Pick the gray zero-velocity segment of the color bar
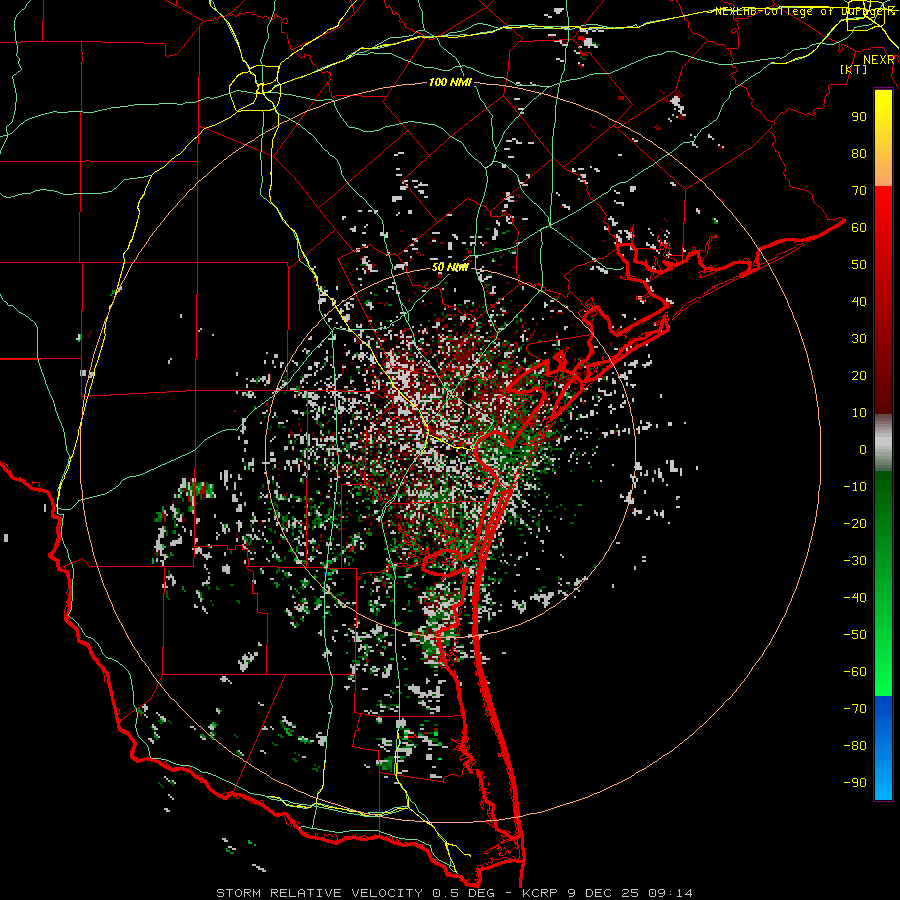 pyautogui.click(x=883, y=443)
